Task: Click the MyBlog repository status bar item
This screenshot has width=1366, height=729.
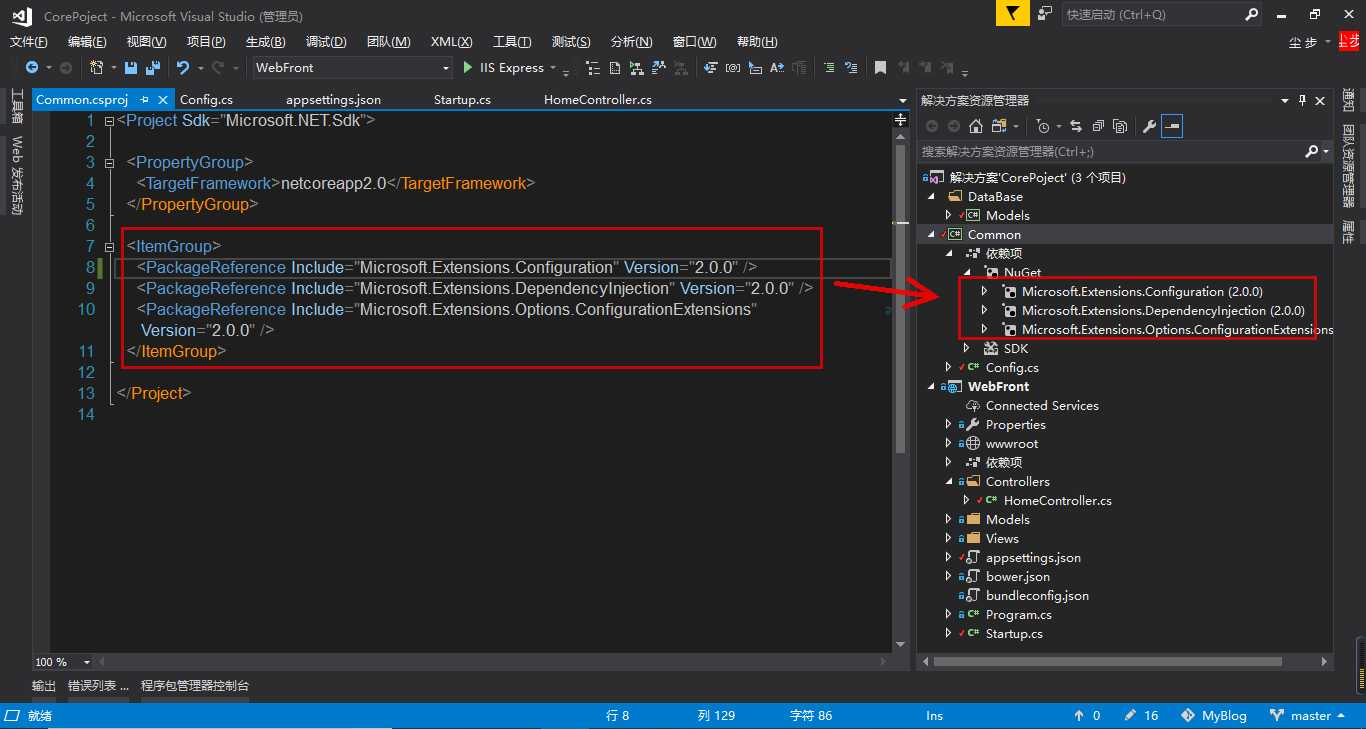Action: pos(1214,716)
